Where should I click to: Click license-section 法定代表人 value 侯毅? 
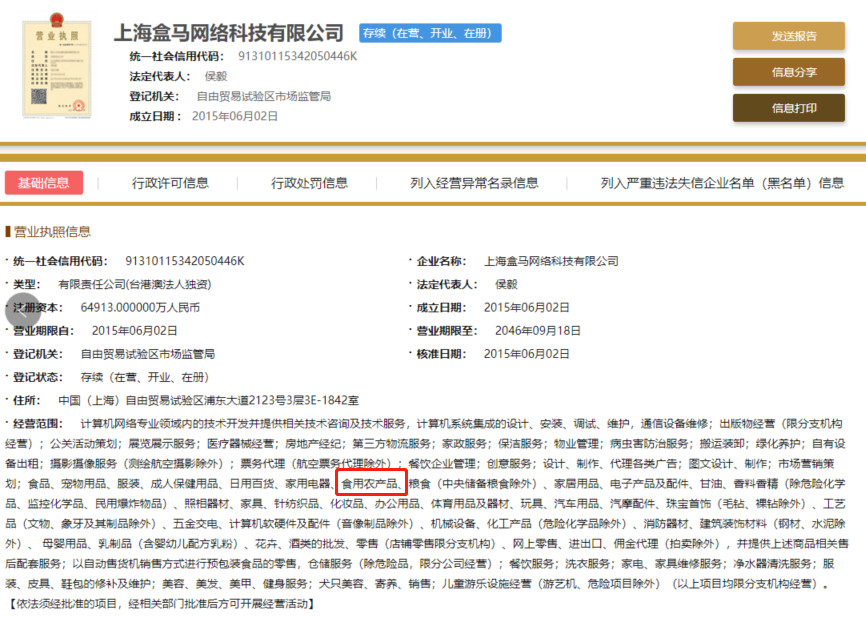point(506,284)
